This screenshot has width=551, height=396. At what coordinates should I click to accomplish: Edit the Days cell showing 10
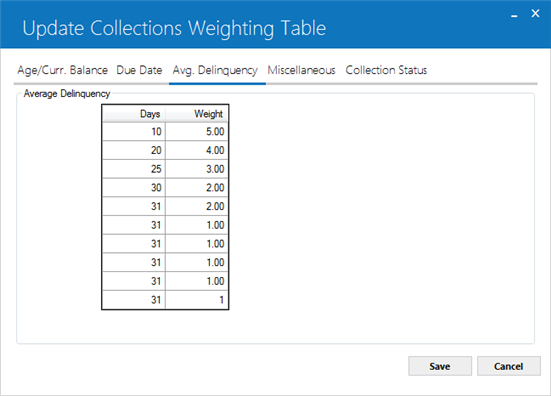coord(134,132)
